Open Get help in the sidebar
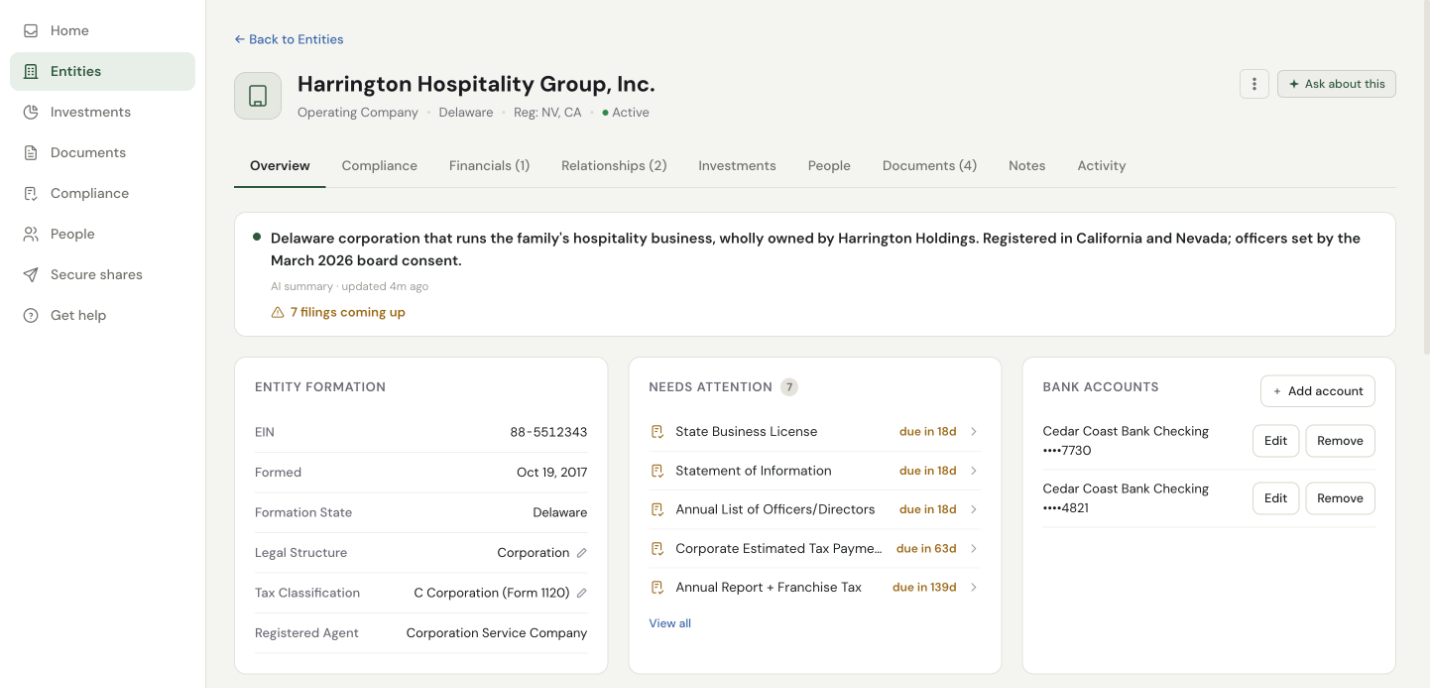The height and width of the screenshot is (688, 1430). point(102,315)
